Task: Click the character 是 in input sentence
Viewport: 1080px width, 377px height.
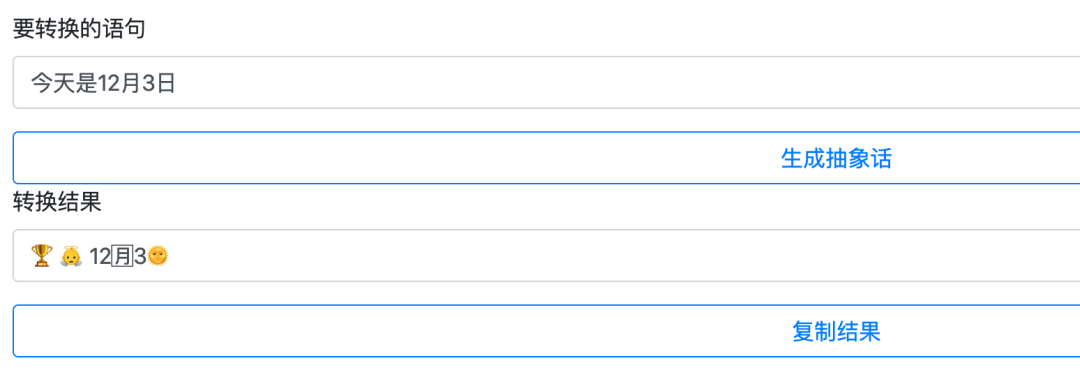Action: [86, 83]
